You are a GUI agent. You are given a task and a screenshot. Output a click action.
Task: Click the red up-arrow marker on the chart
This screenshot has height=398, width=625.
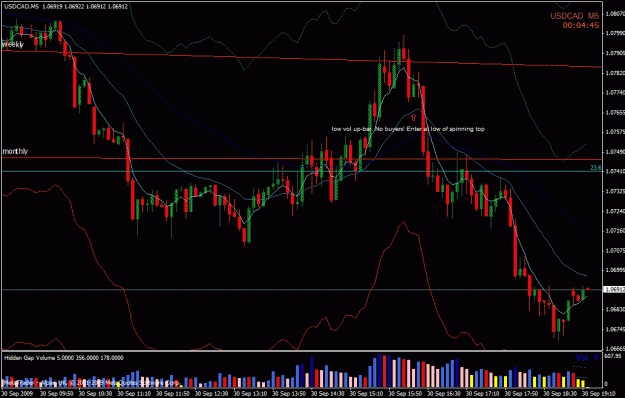pyautogui.click(x=413, y=118)
